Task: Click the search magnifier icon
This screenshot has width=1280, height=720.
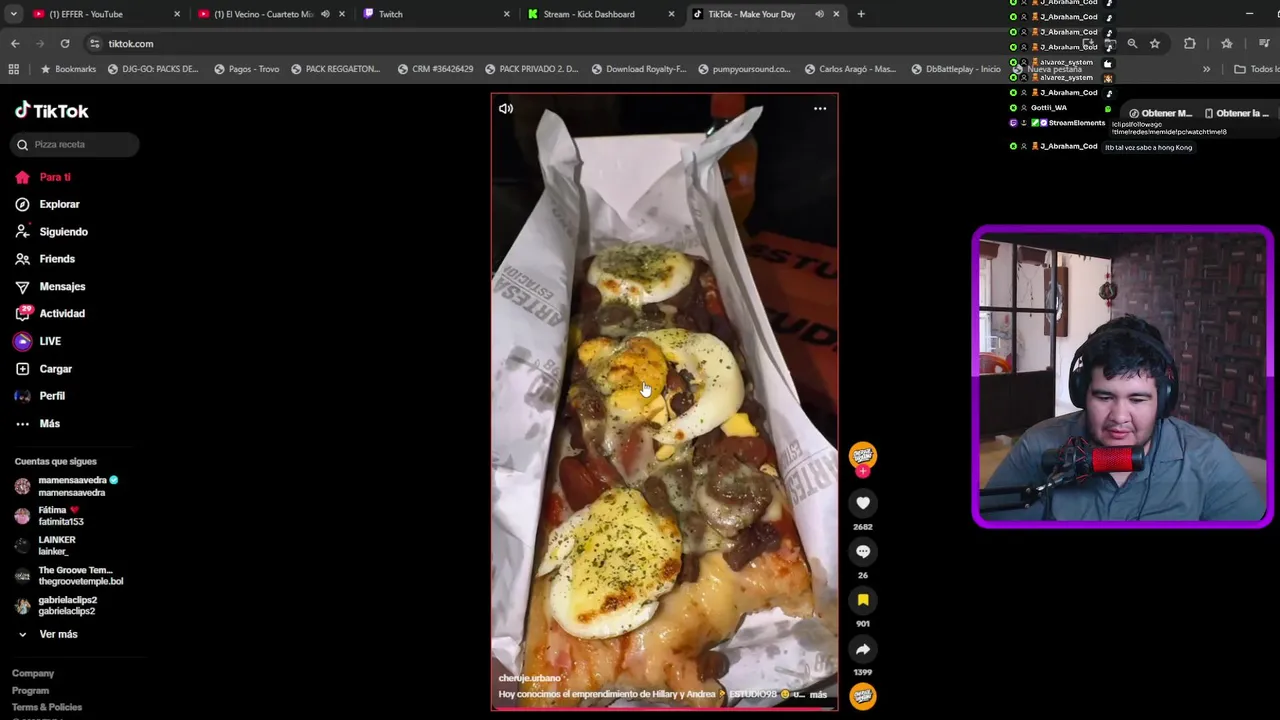Action: pos(22,145)
